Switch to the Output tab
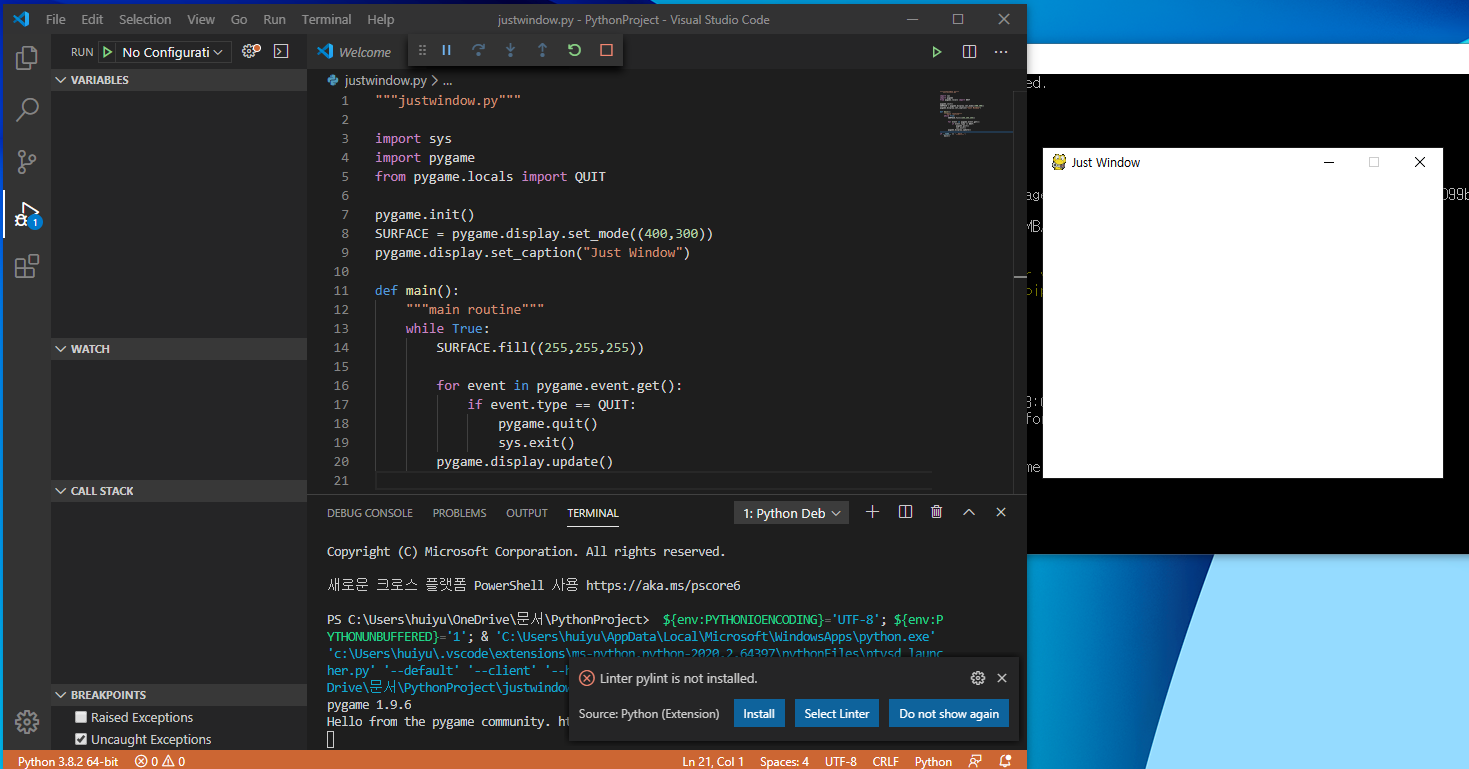 527,513
